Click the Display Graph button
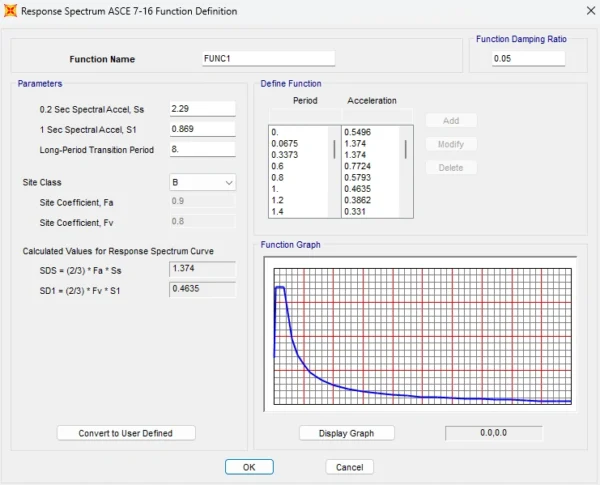This screenshot has height=485, width=600. (x=346, y=433)
